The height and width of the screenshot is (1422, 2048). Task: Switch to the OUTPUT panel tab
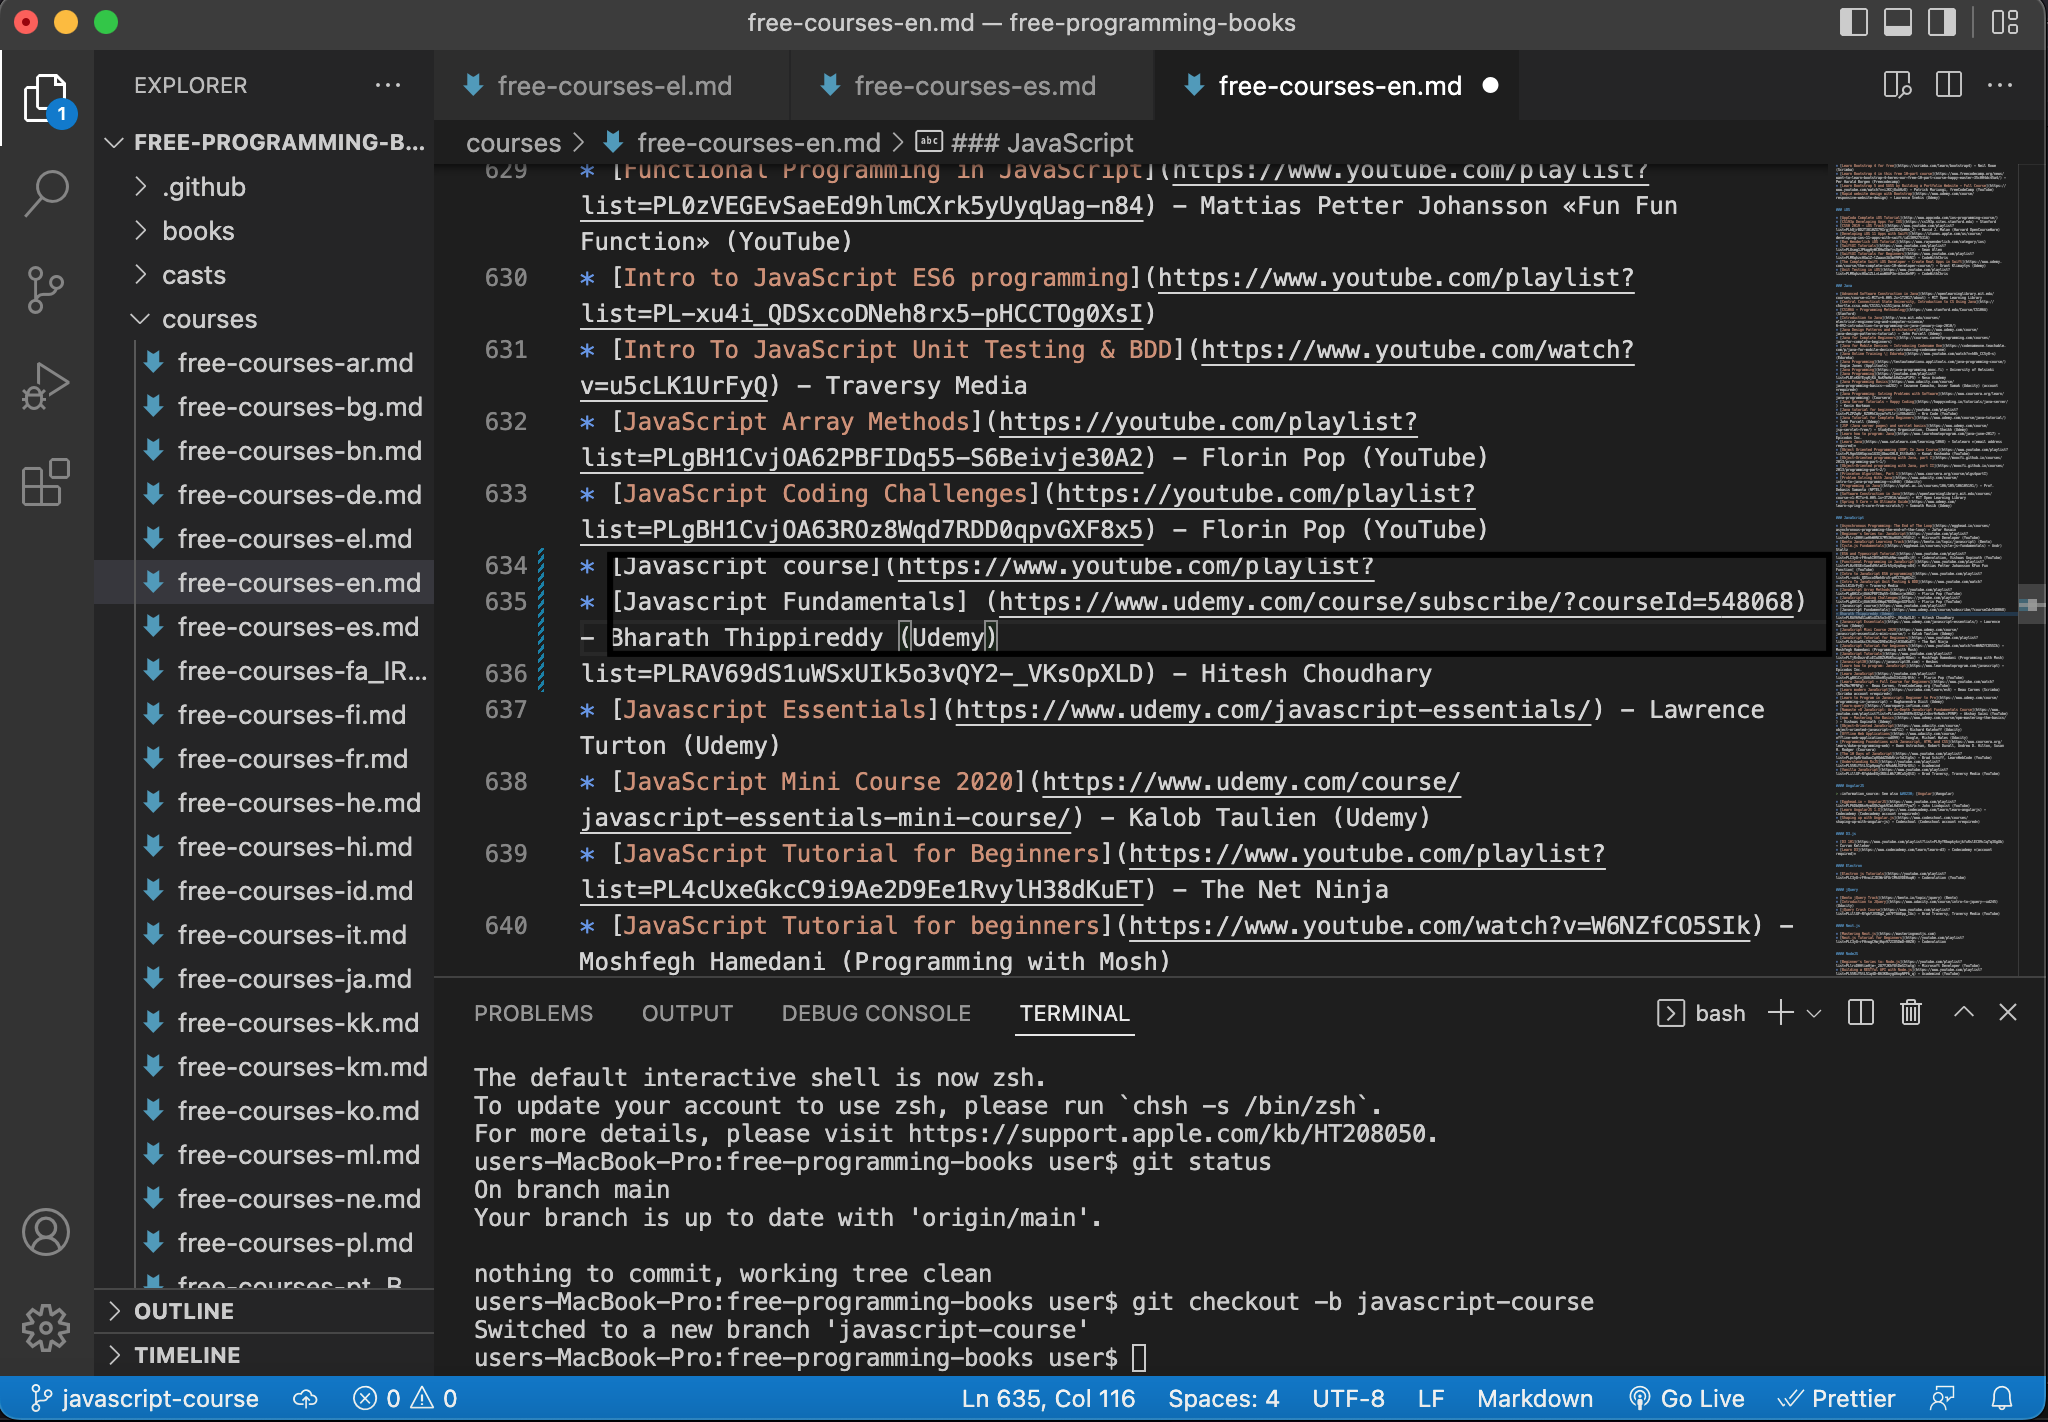tap(687, 1013)
